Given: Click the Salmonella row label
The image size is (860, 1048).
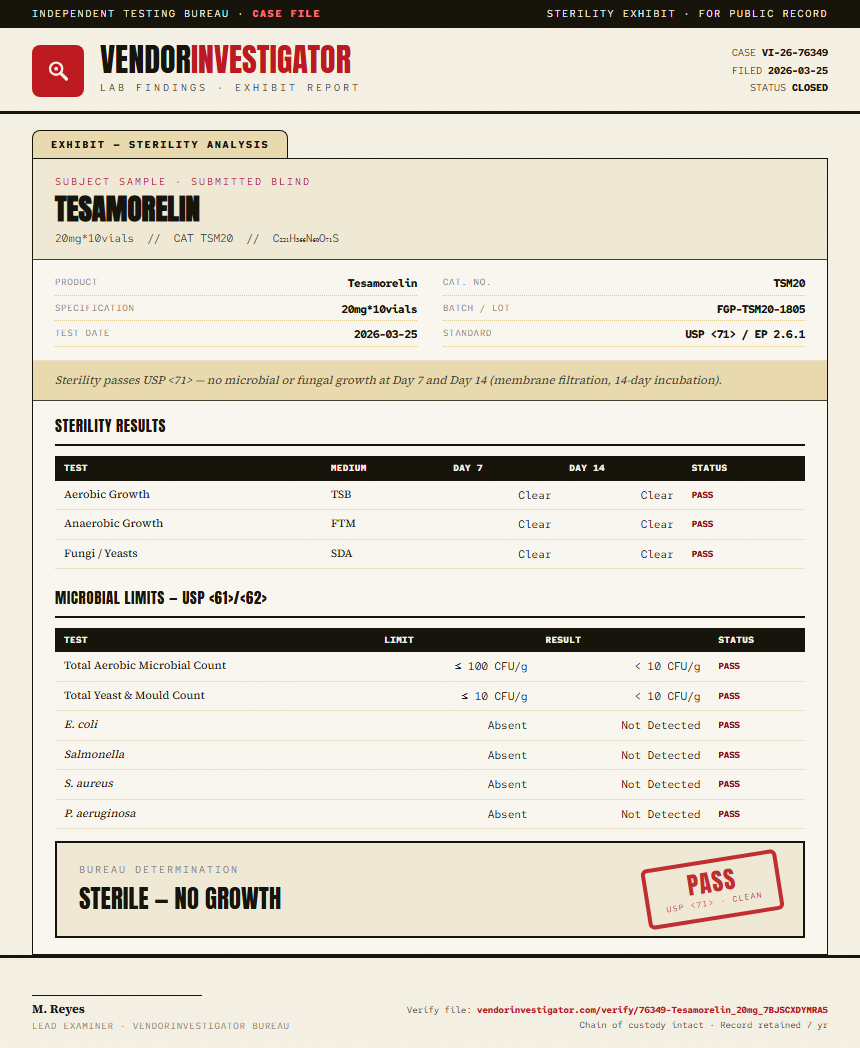Looking at the screenshot, I should pyautogui.click(x=94, y=755).
